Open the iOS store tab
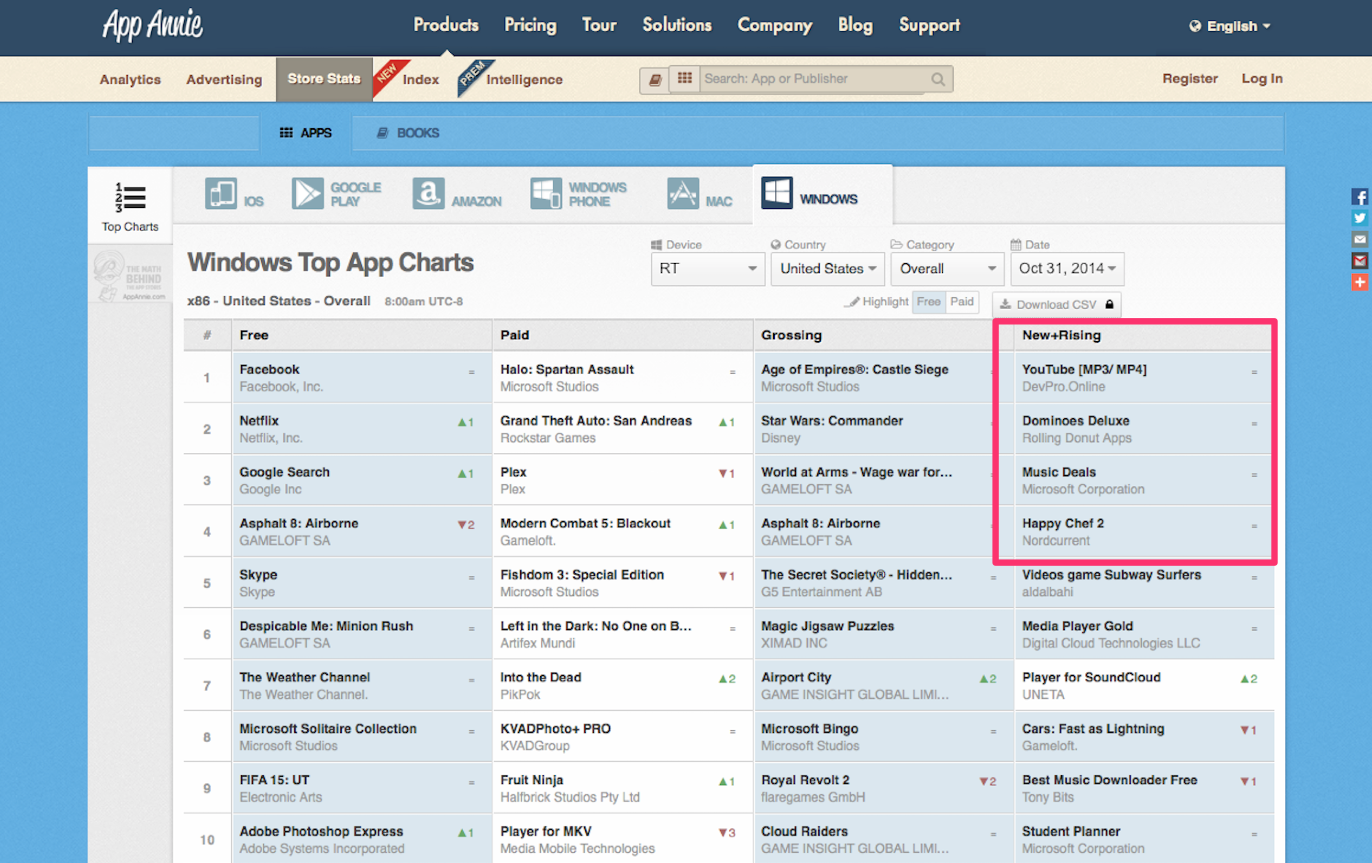Screen dimensions: 1372x863 click(x=235, y=194)
